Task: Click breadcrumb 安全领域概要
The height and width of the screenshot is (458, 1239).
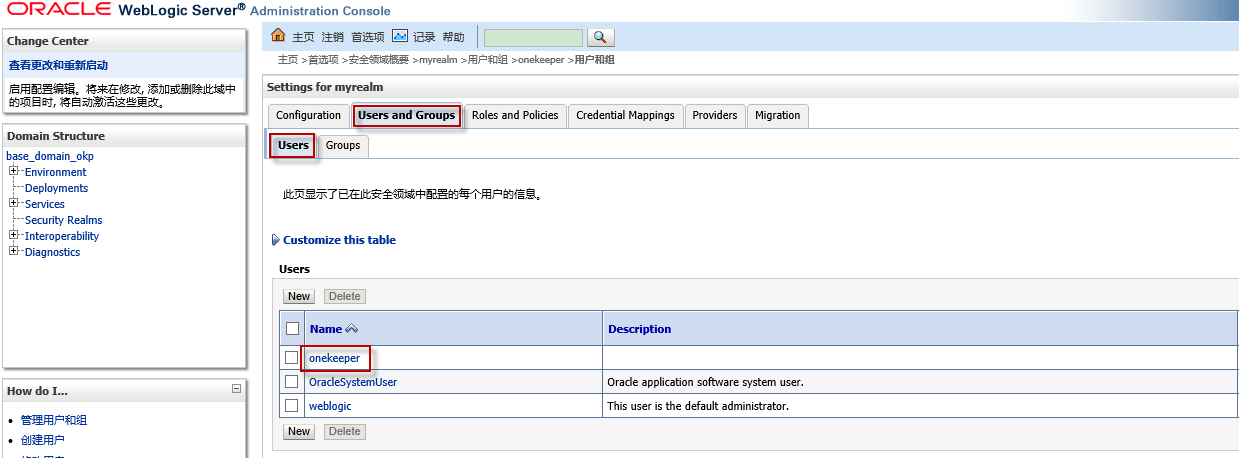Action: pyautogui.click(x=379, y=60)
